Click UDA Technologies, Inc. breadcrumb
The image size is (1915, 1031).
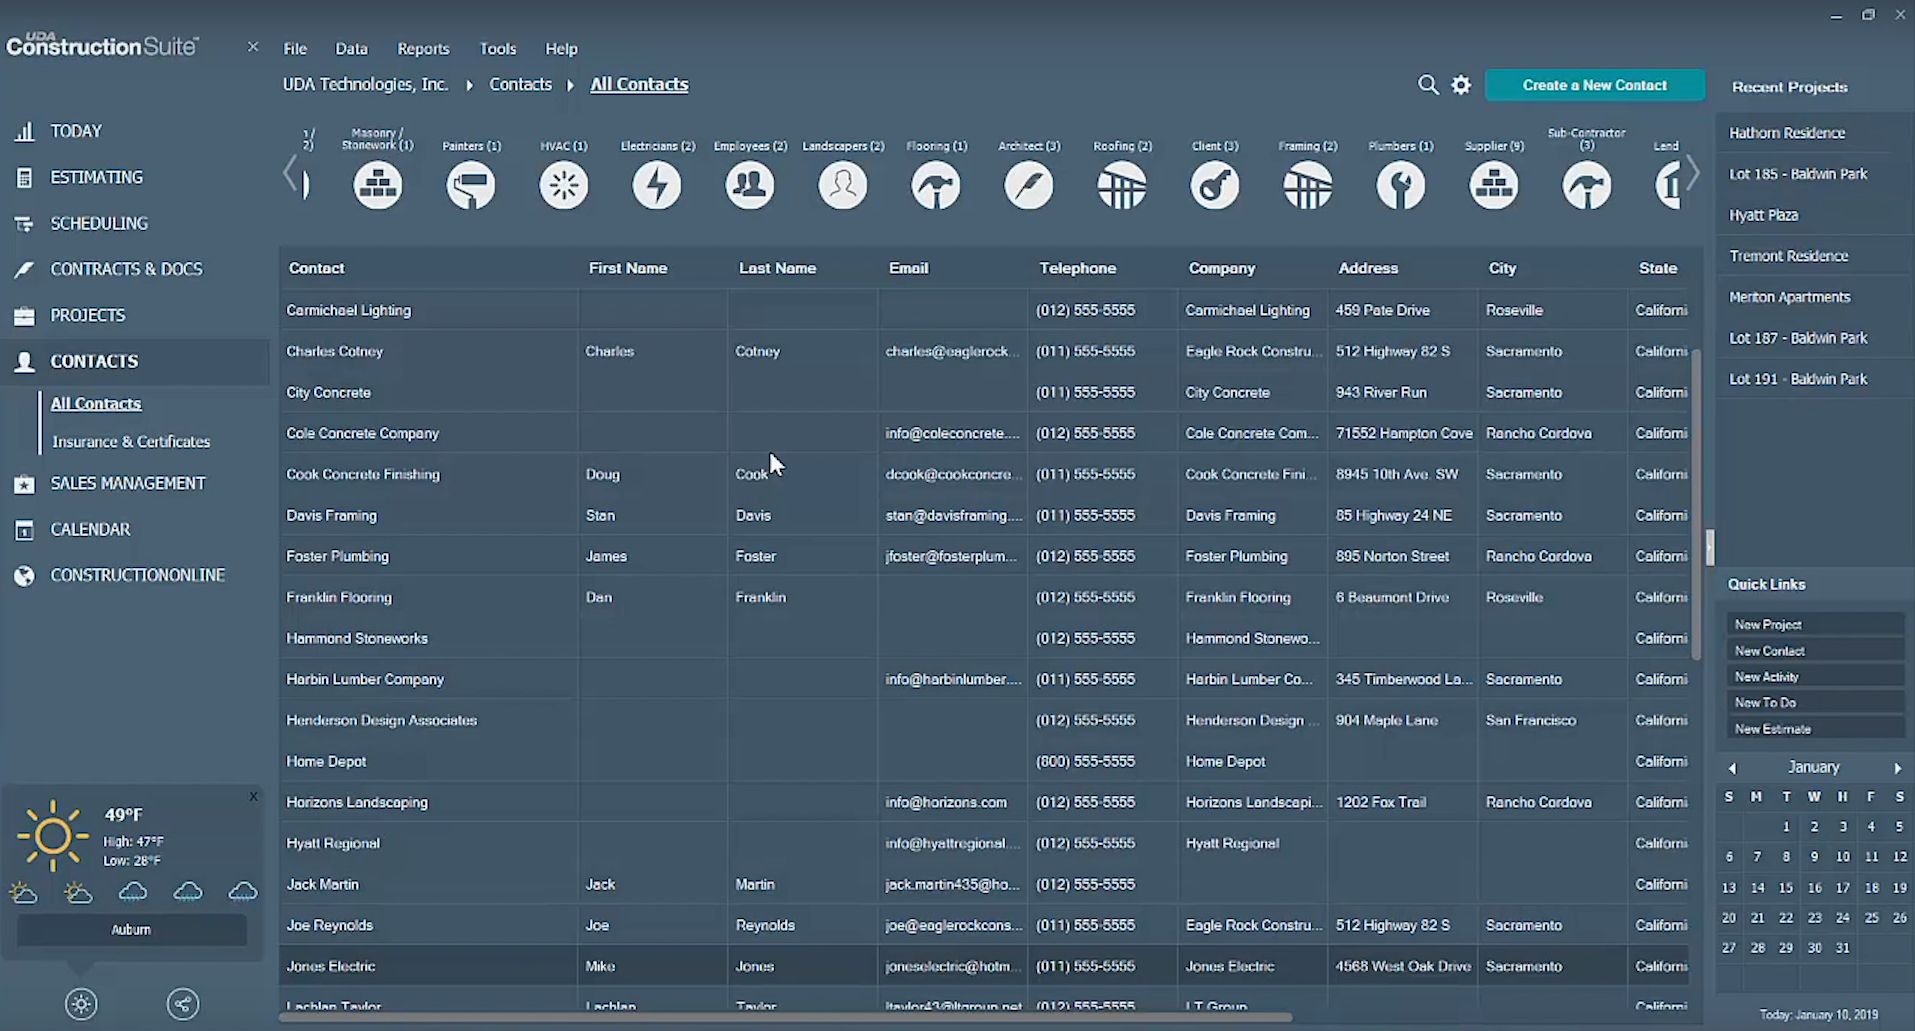[365, 84]
